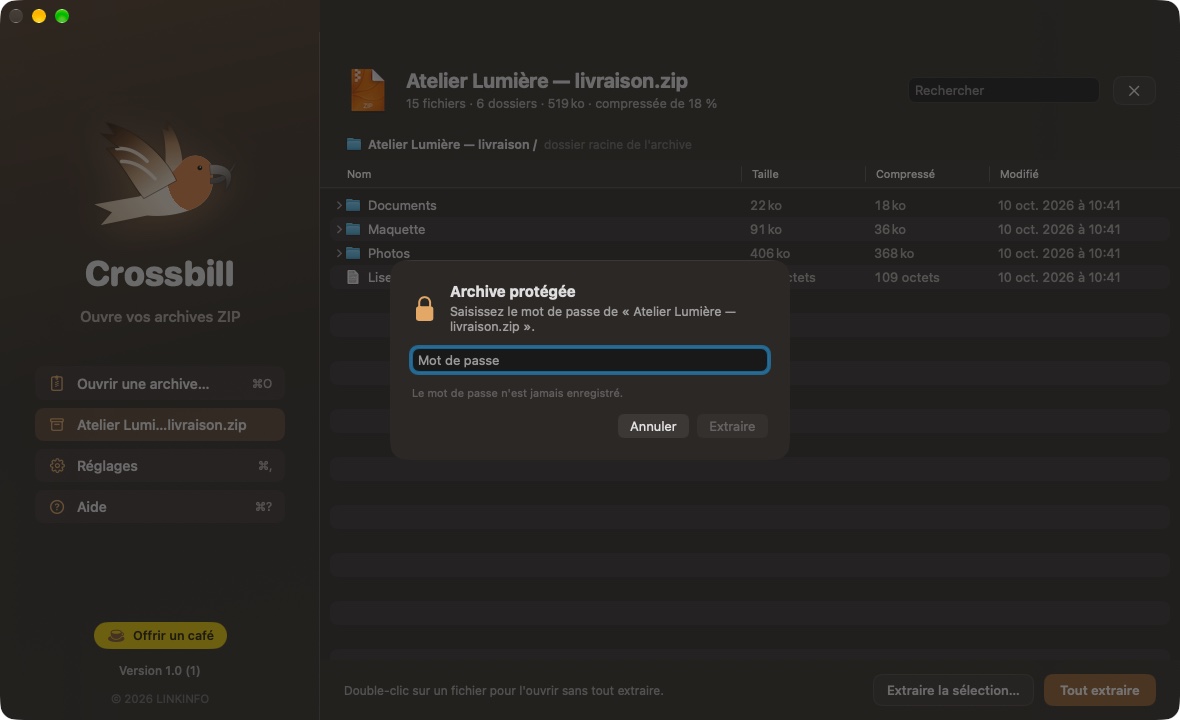1180x720 pixels.
Task: Click the archive icon beside Ouvrir une archive
Action: pos(56,384)
